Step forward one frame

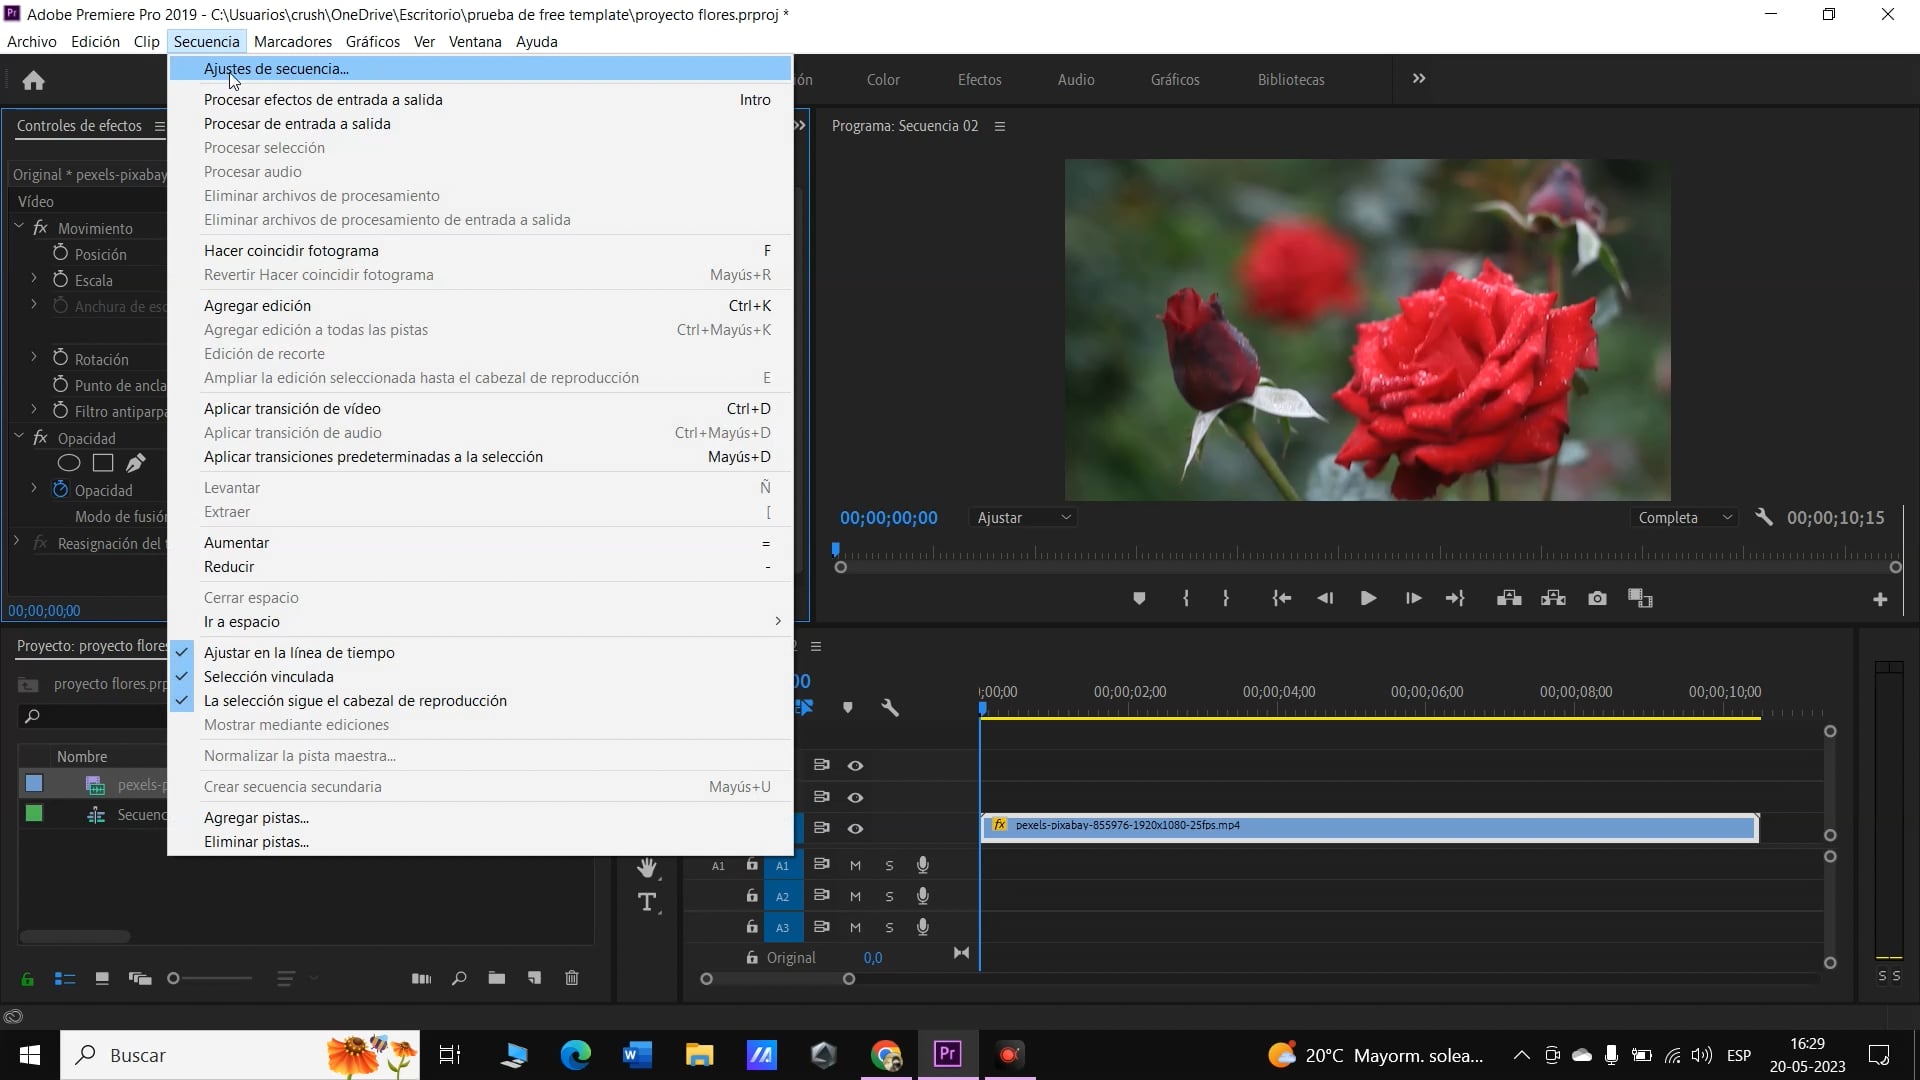tap(1412, 598)
